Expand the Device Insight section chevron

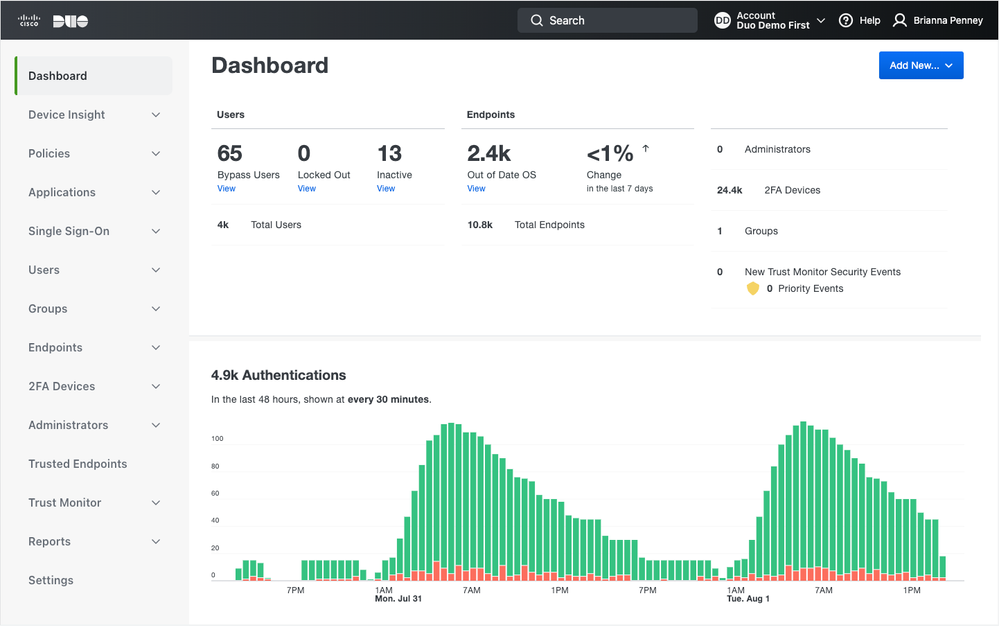pyautogui.click(x=156, y=115)
